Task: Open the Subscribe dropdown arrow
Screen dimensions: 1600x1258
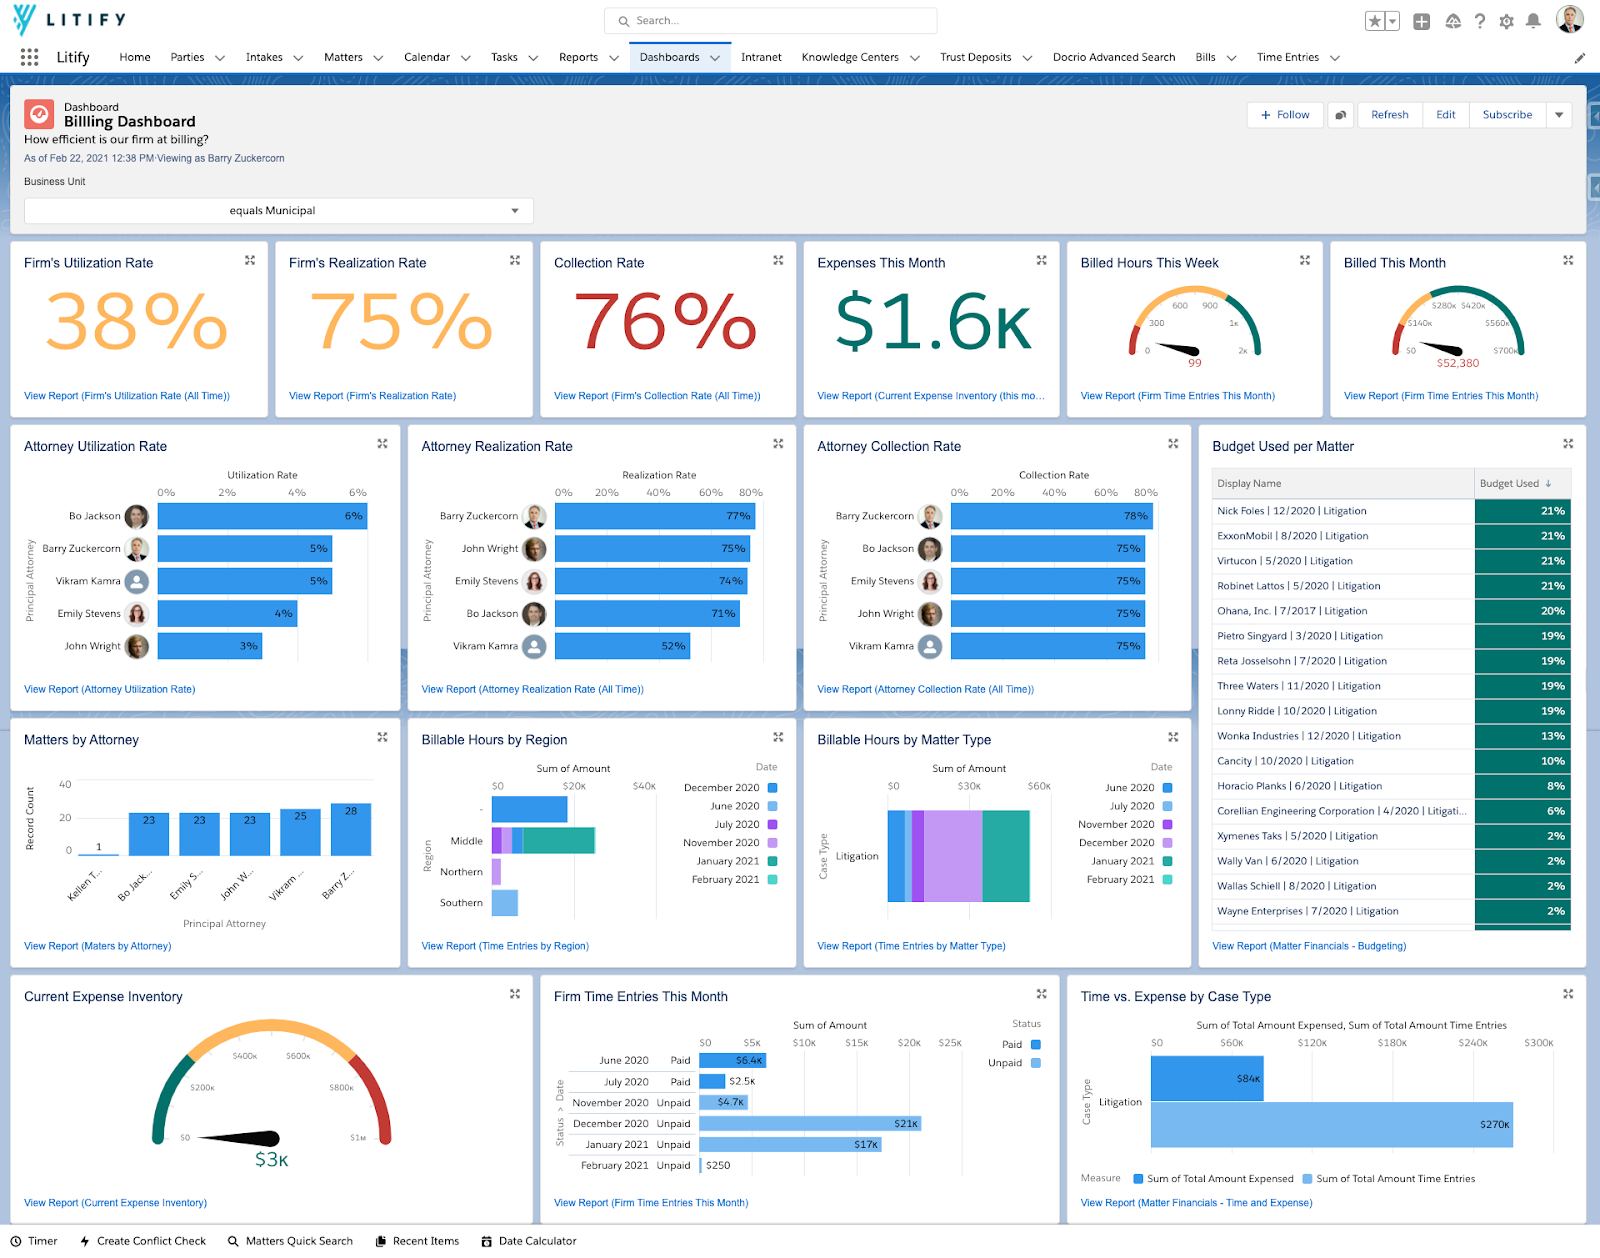Action: coord(1558,114)
